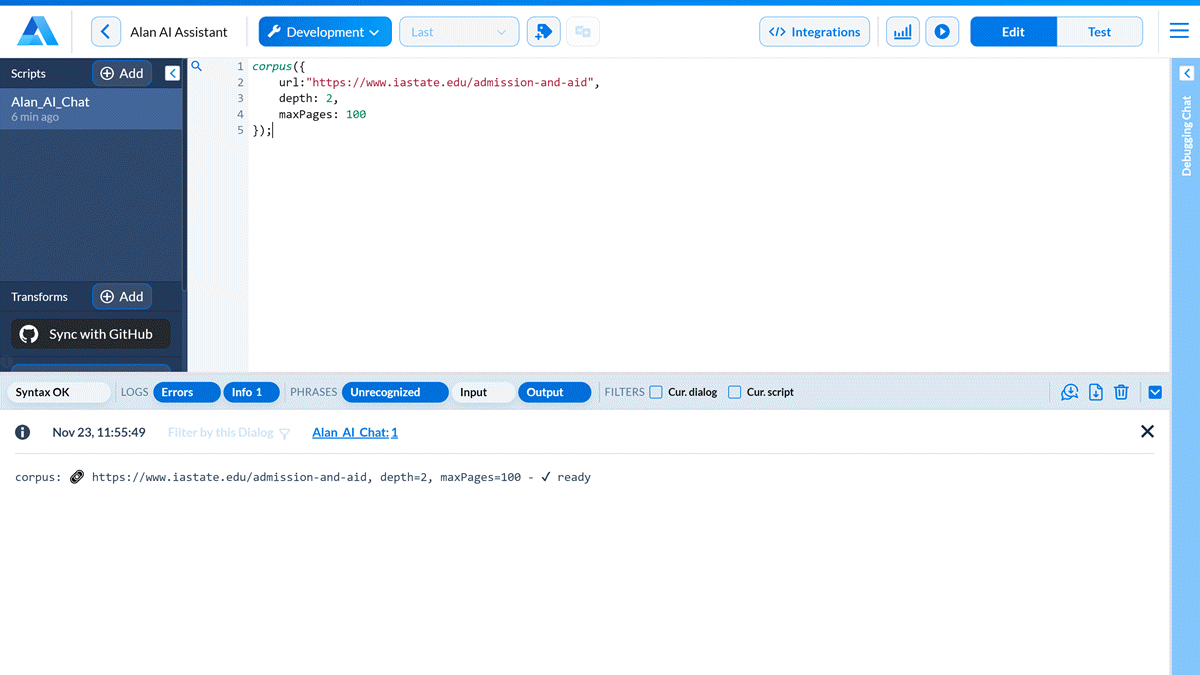Open the Alan_AI_Chat:1 log link
This screenshot has width=1200, height=675.
(x=354, y=432)
